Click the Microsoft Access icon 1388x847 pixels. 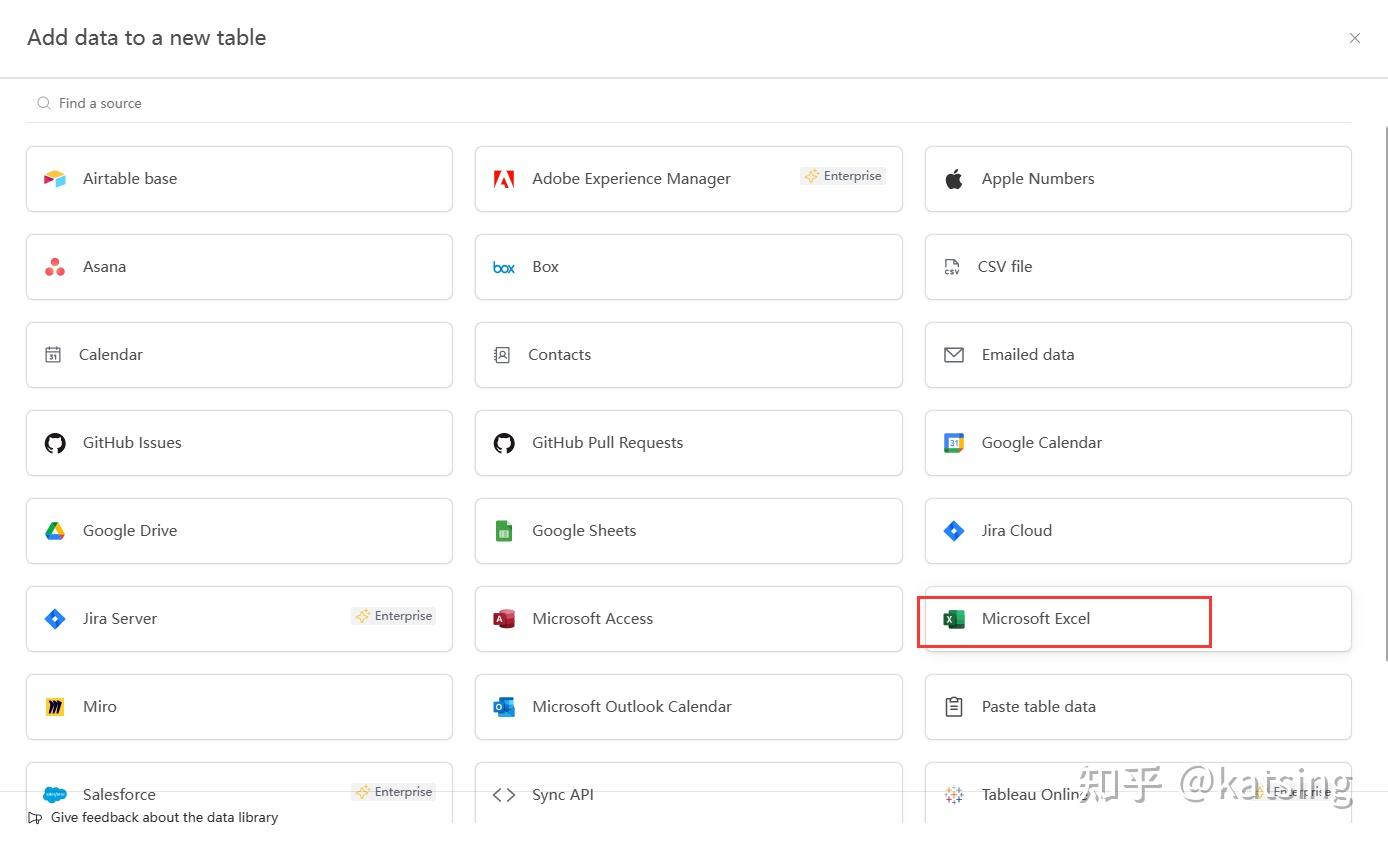(503, 619)
